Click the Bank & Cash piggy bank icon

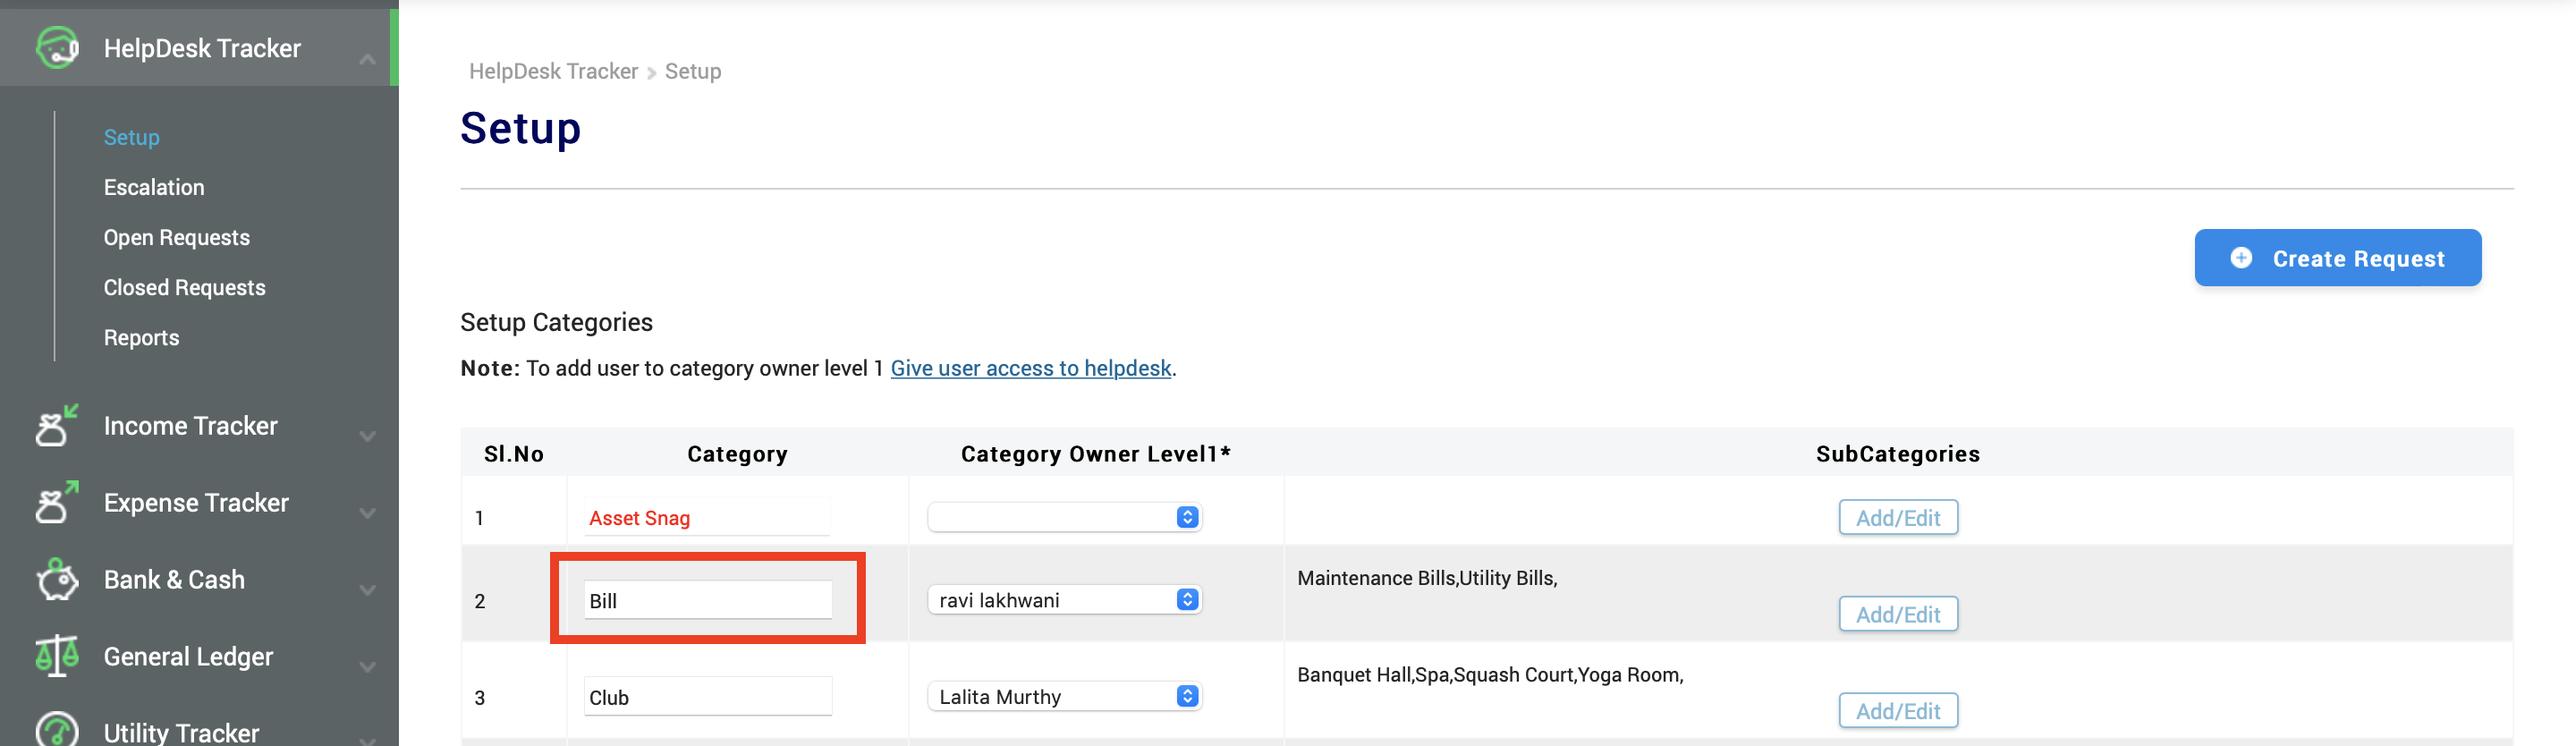coord(56,579)
